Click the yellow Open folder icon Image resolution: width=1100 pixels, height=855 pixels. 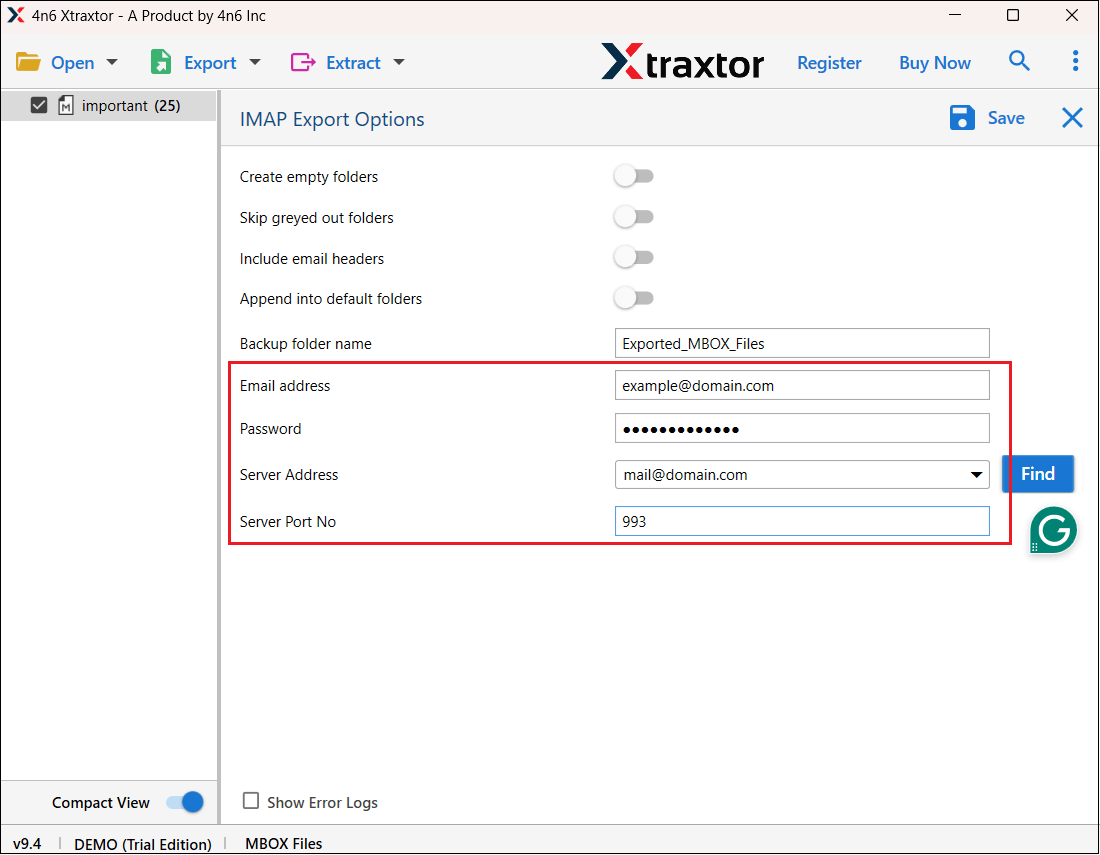tap(27, 61)
